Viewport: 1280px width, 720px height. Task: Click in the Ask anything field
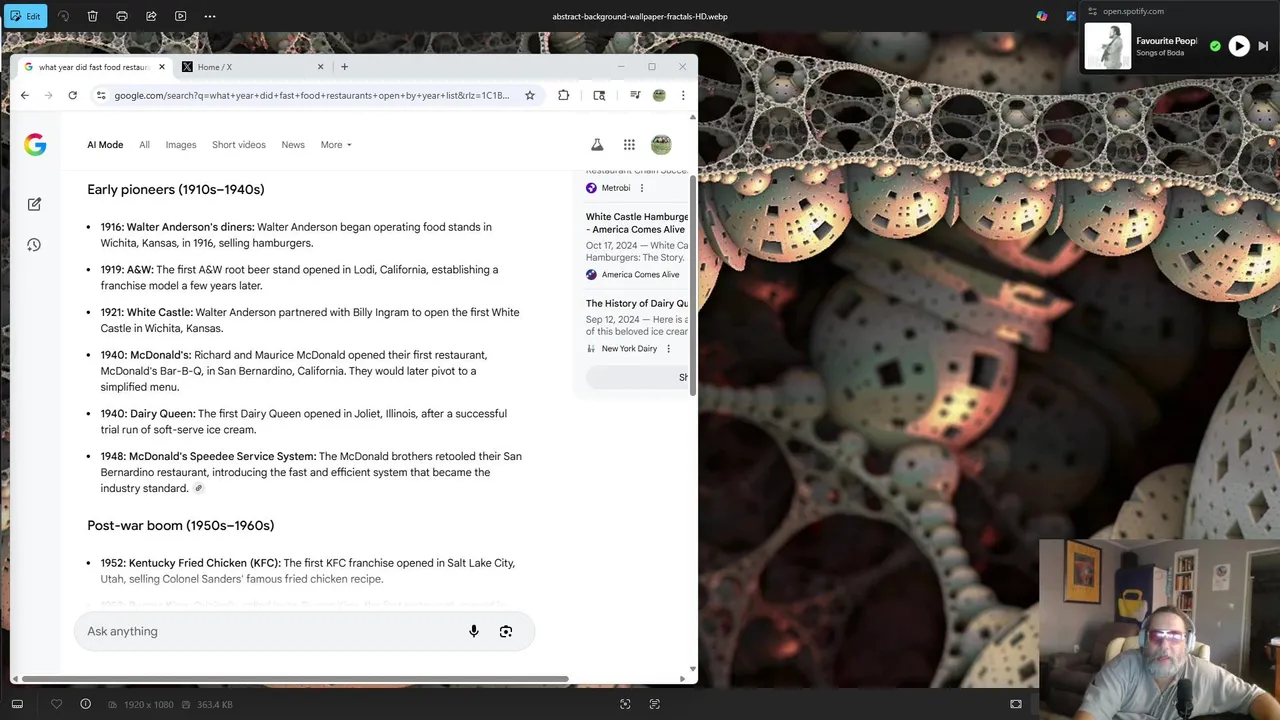(305, 631)
